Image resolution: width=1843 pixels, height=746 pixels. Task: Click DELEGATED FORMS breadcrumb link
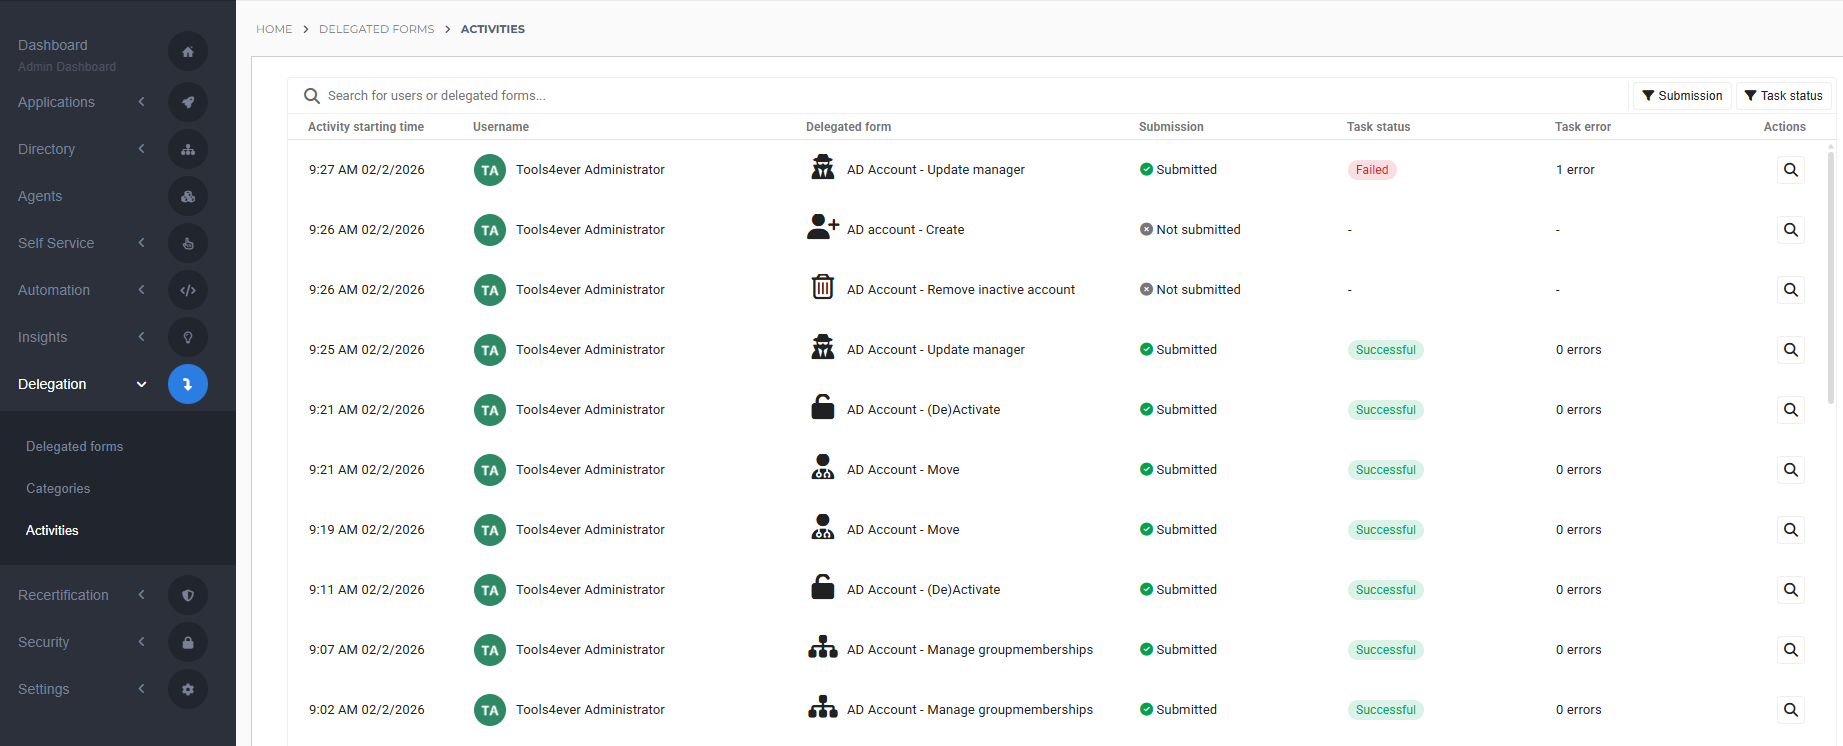click(376, 29)
